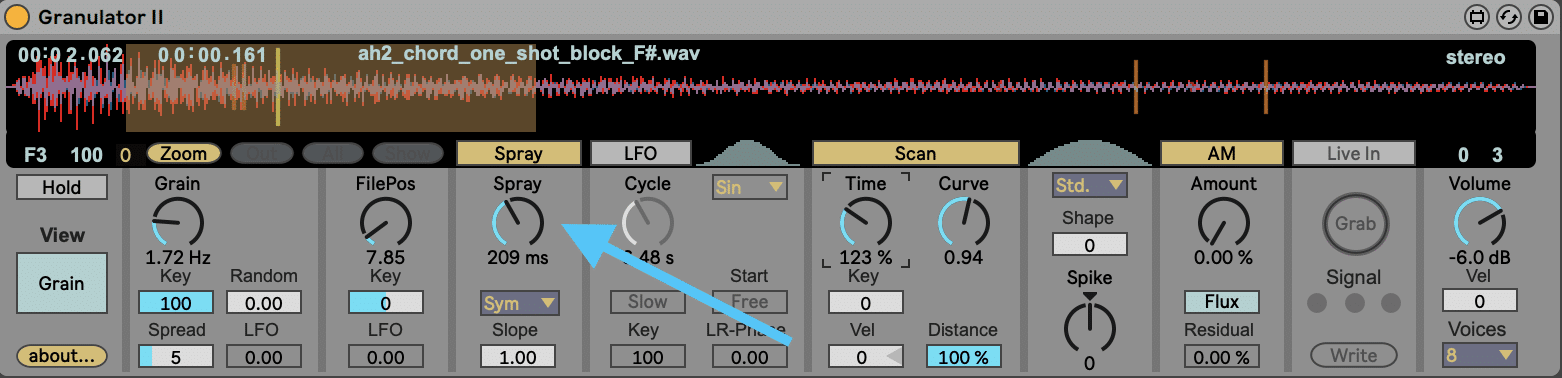Toggle the Hold switch

tap(62, 187)
